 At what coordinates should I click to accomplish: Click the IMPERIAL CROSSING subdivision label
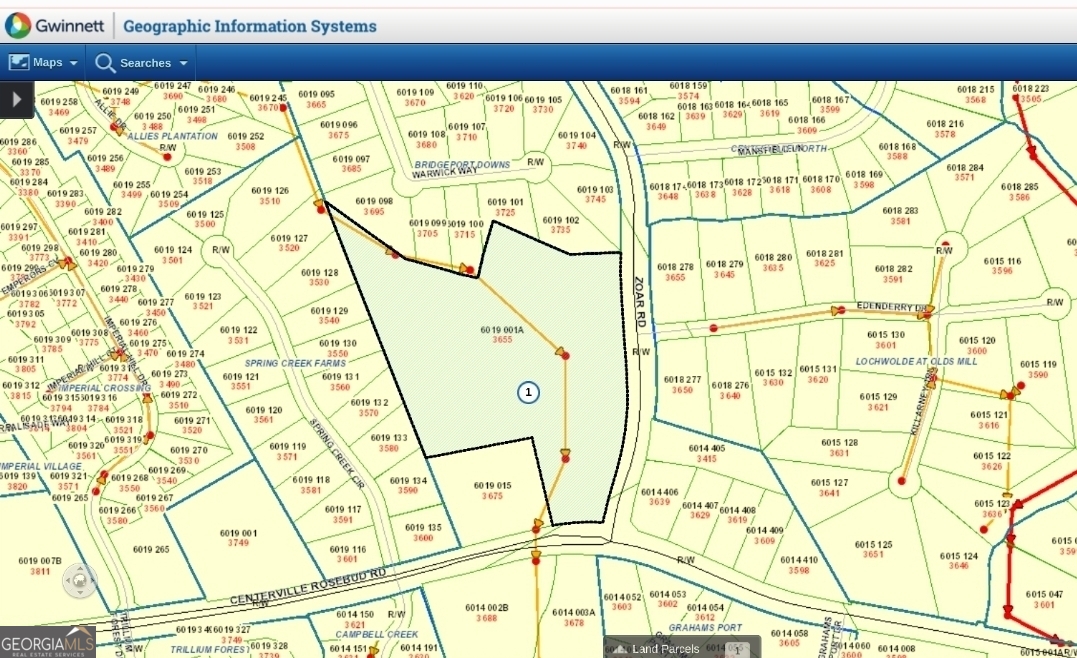pyautogui.click(x=104, y=387)
